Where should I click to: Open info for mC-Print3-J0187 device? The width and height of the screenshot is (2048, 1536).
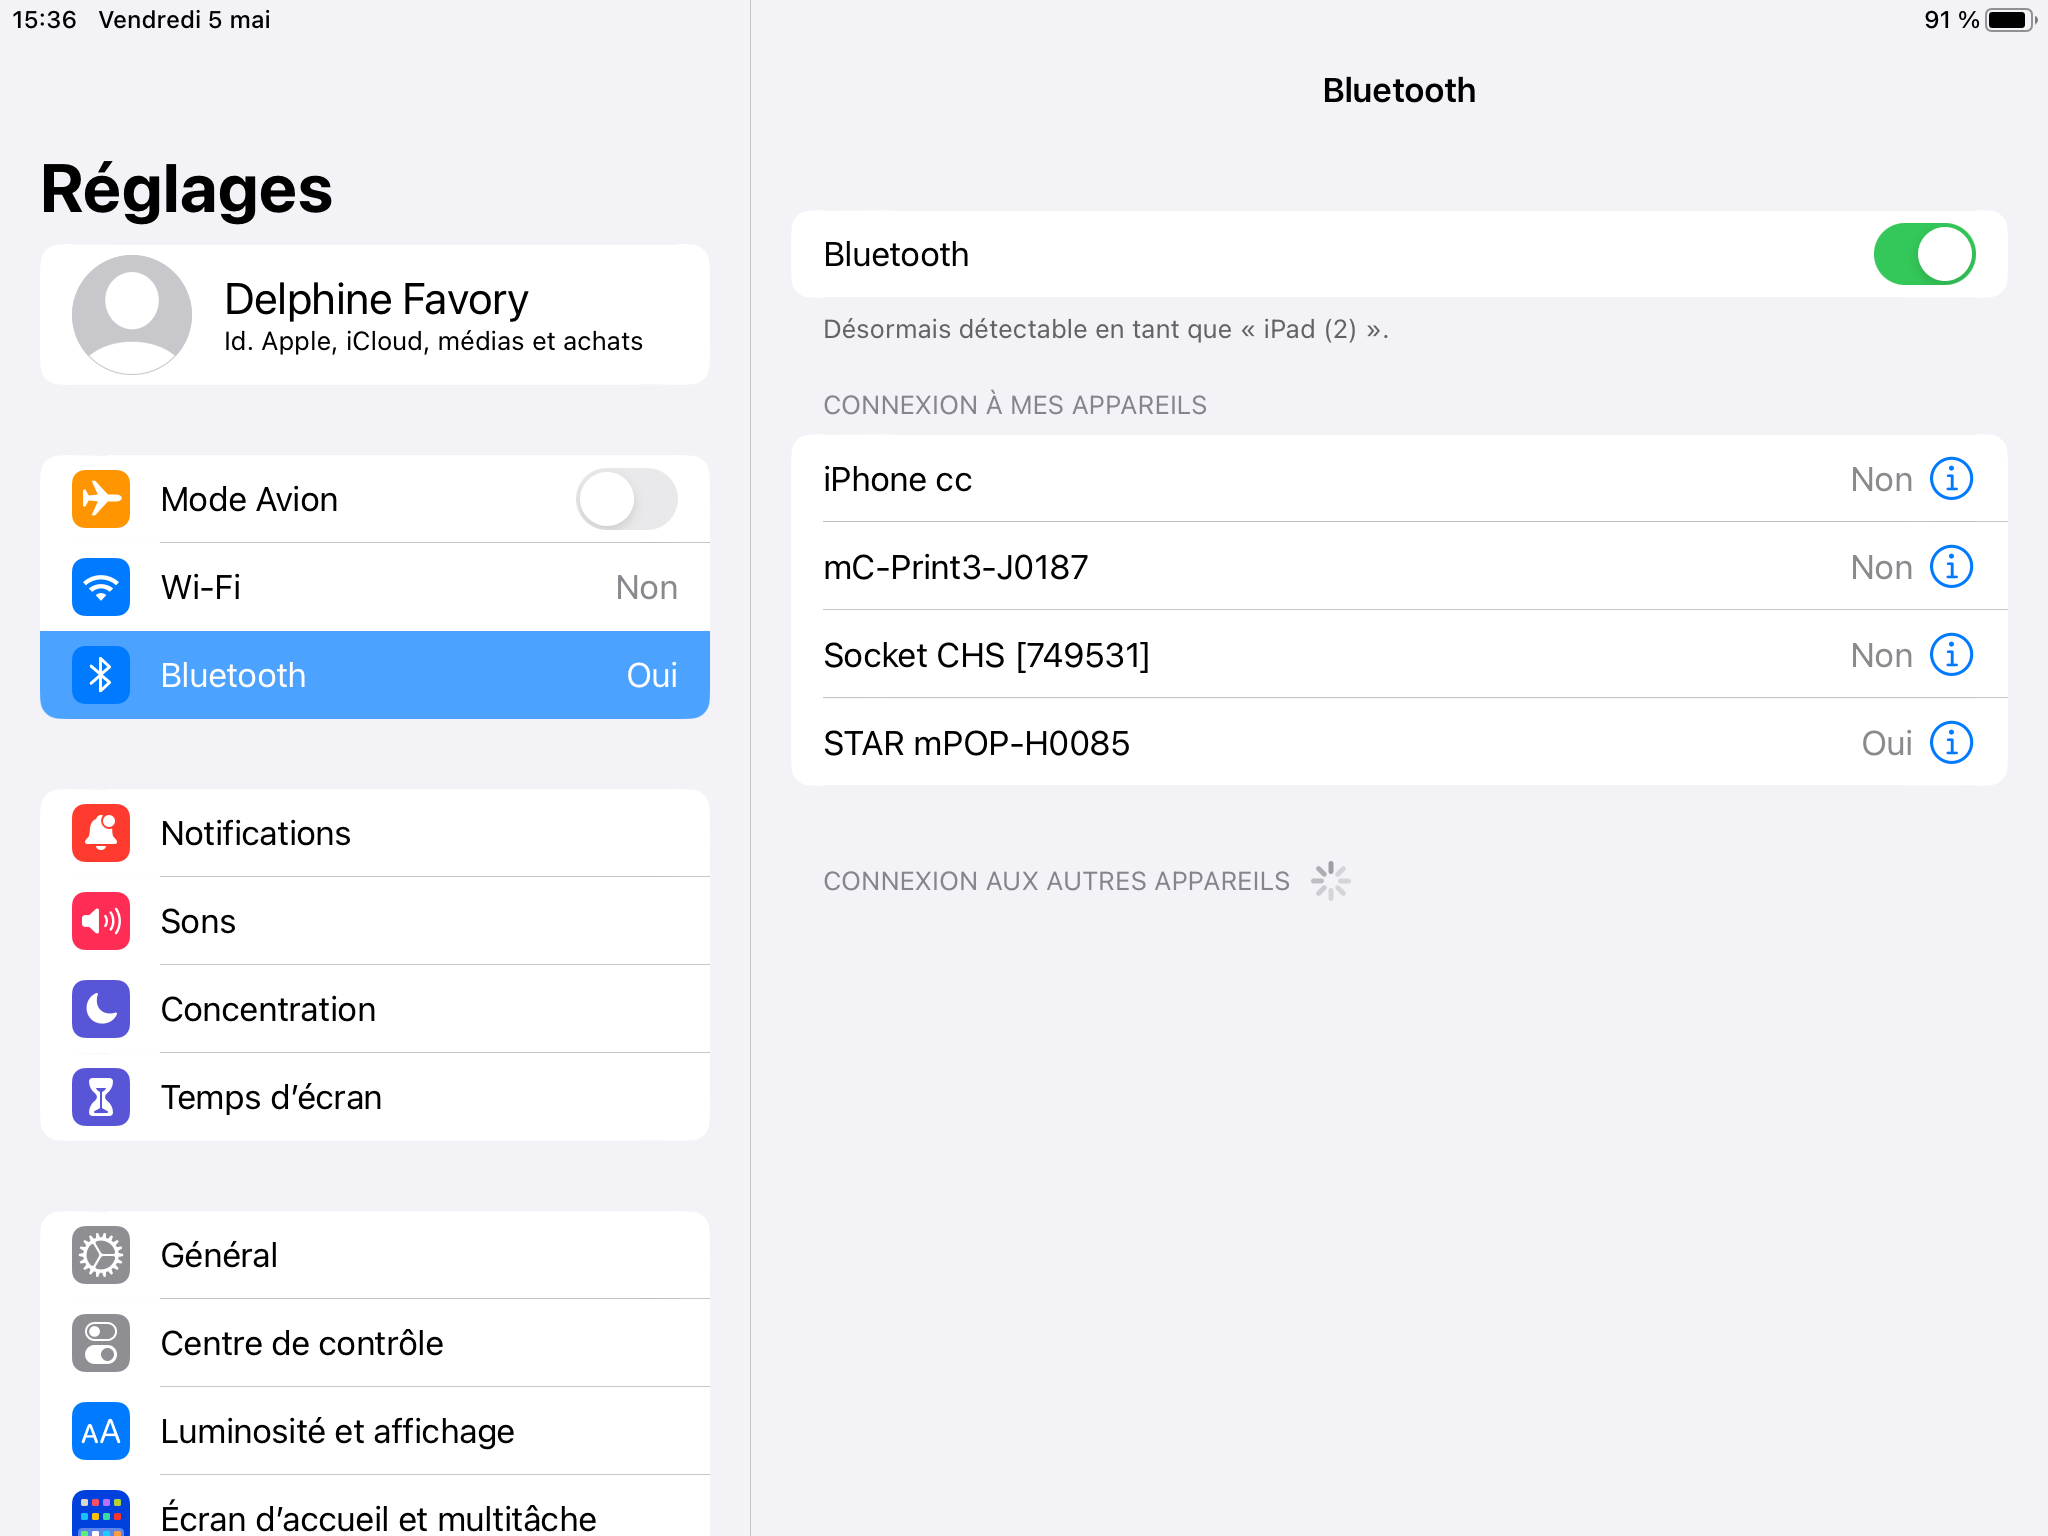pos(1951,567)
